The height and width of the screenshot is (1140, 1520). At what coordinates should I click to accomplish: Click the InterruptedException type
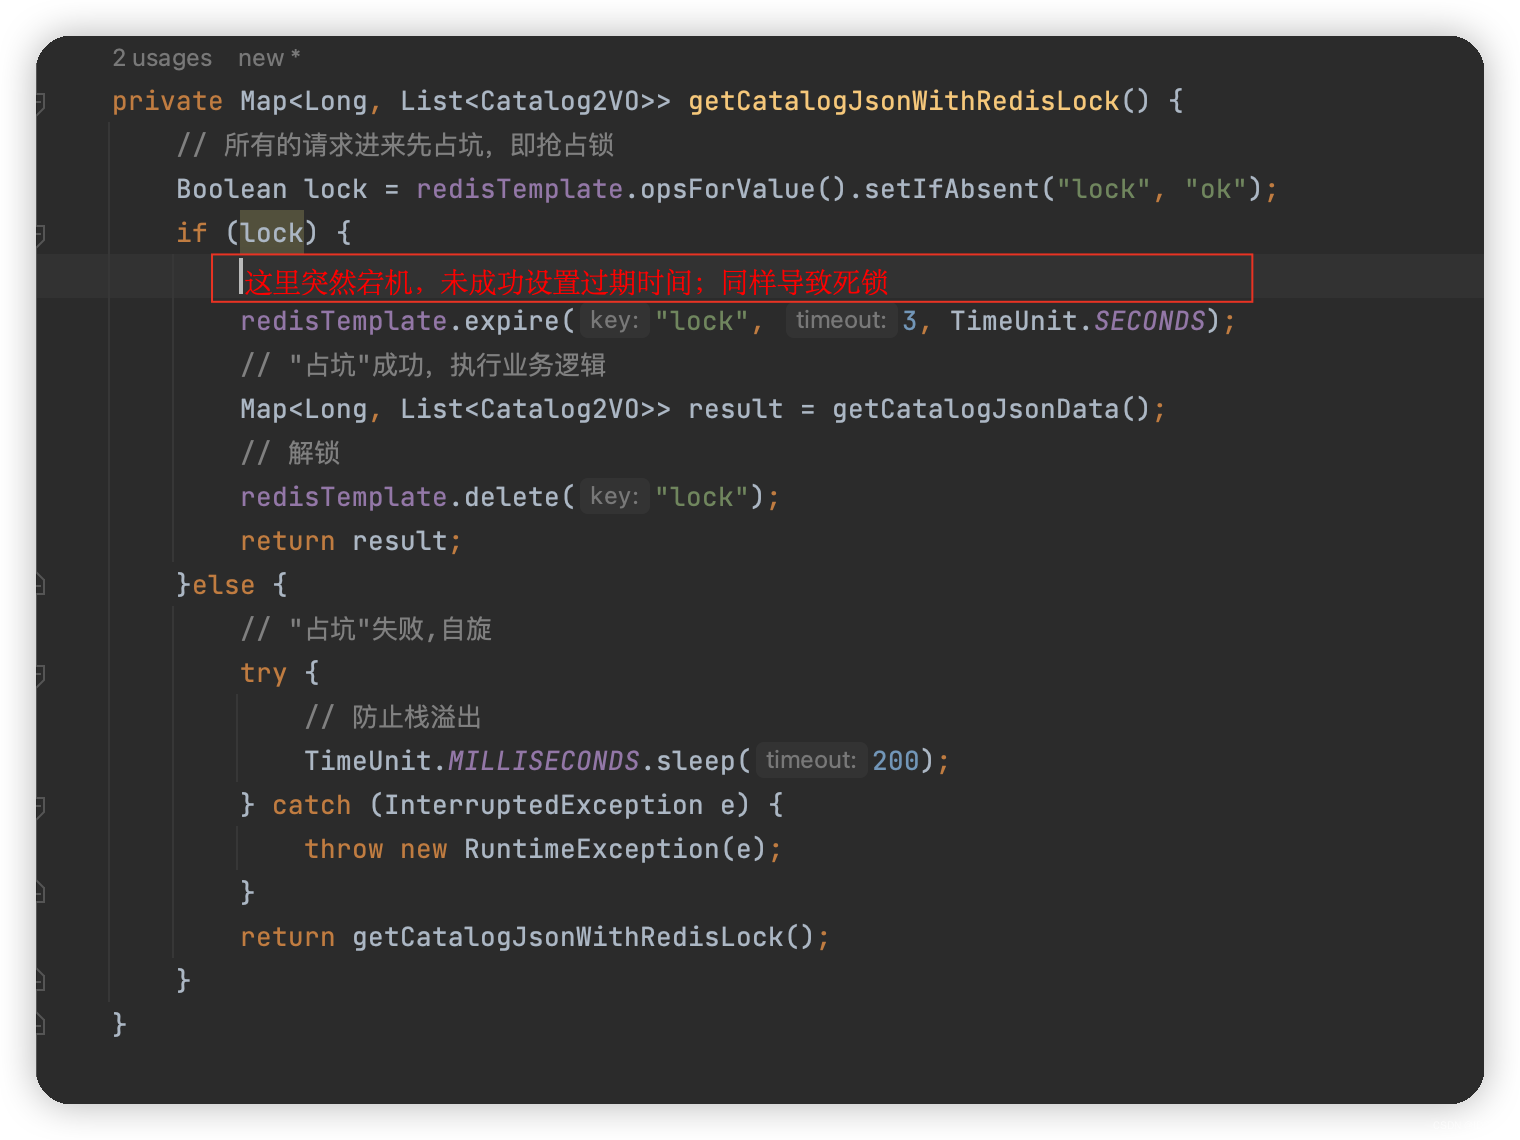point(544,805)
